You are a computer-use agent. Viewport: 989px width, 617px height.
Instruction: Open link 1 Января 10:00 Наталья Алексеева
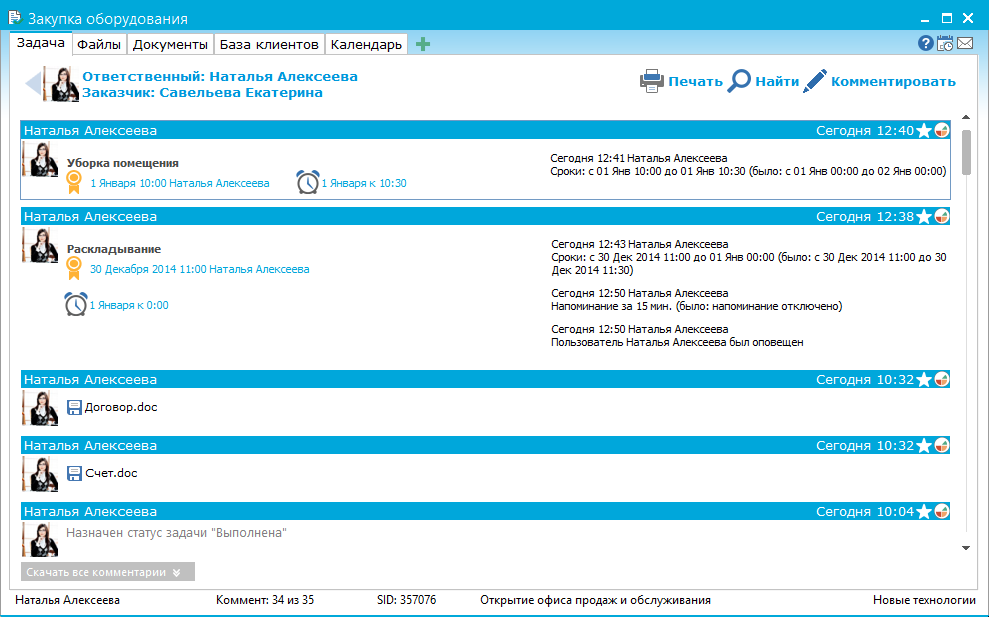(x=180, y=183)
